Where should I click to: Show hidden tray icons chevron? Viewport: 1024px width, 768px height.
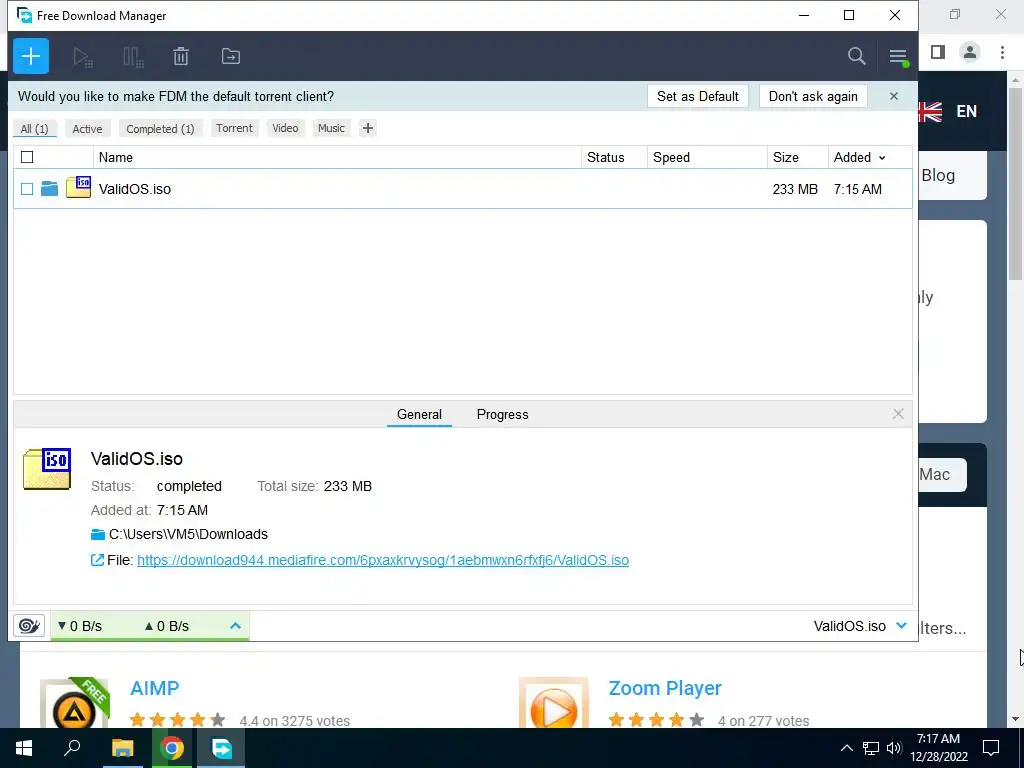846,748
